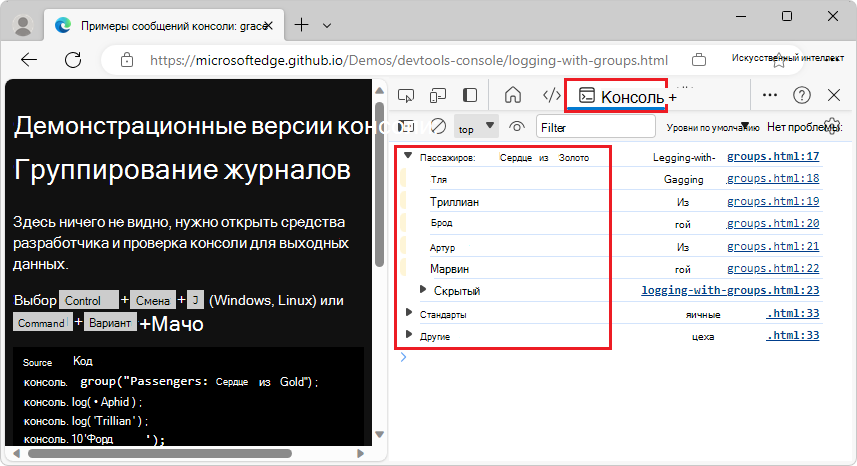Toggle the activity bar dock icon

[x=470, y=95]
